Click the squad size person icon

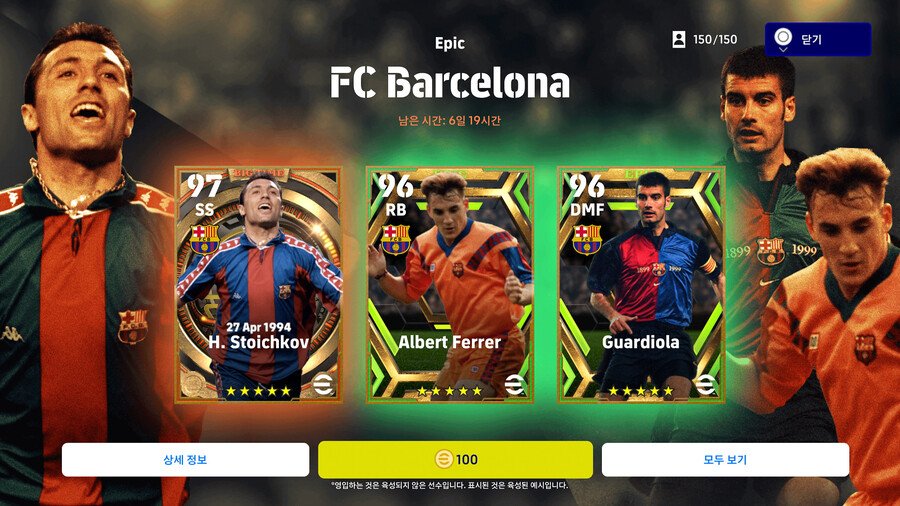click(678, 39)
